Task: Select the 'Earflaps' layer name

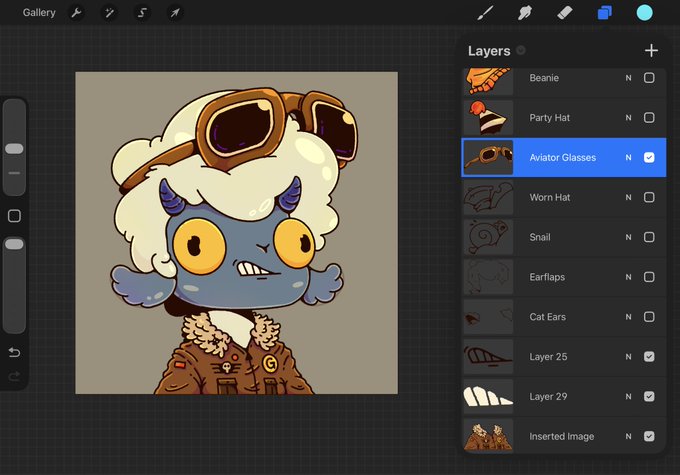Action: [547, 277]
